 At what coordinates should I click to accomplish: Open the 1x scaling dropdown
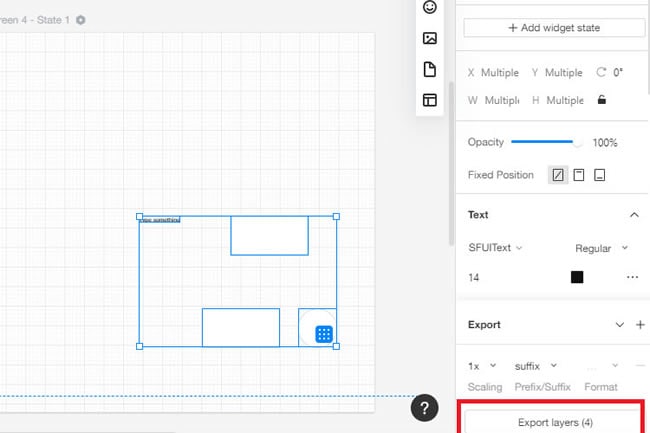pos(482,366)
